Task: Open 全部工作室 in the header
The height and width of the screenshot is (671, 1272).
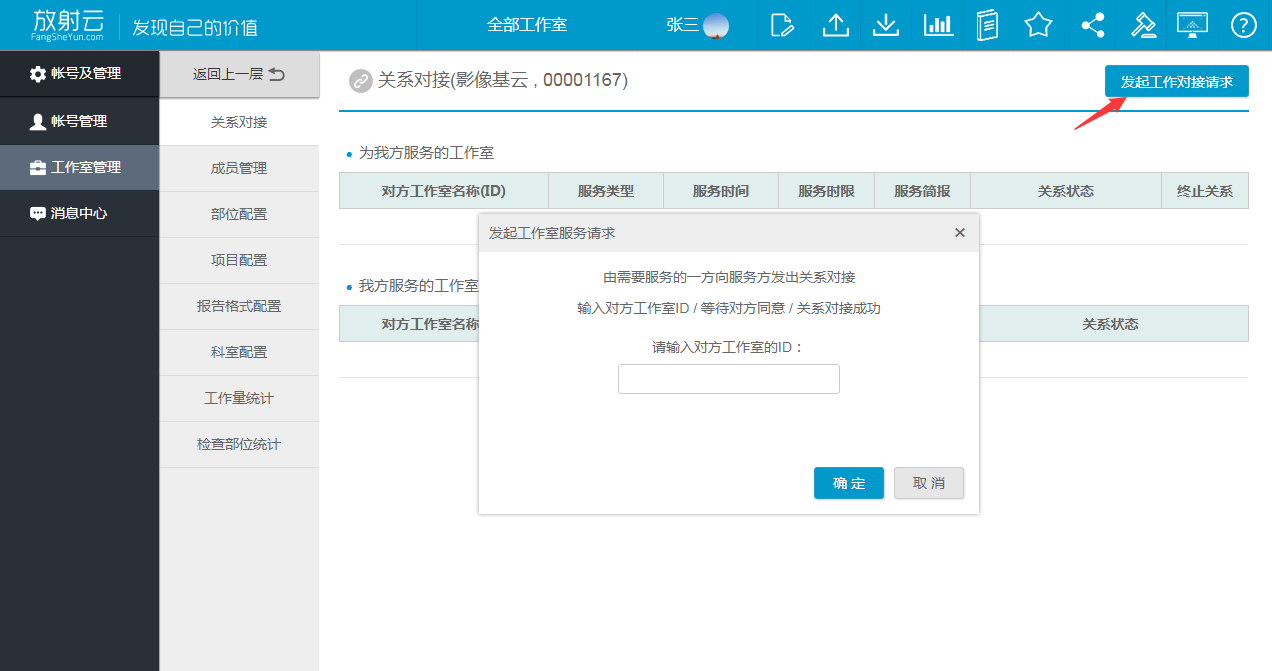Action: click(527, 25)
